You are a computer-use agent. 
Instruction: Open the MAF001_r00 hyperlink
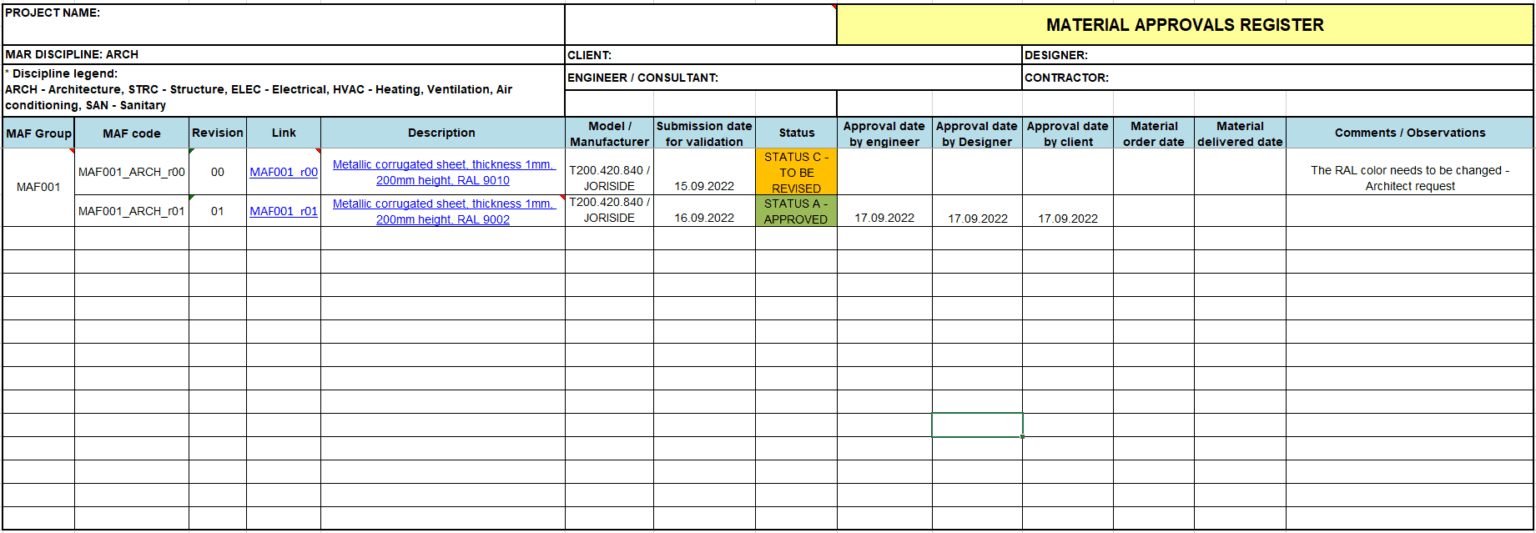pyautogui.click(x=283, y=172)
